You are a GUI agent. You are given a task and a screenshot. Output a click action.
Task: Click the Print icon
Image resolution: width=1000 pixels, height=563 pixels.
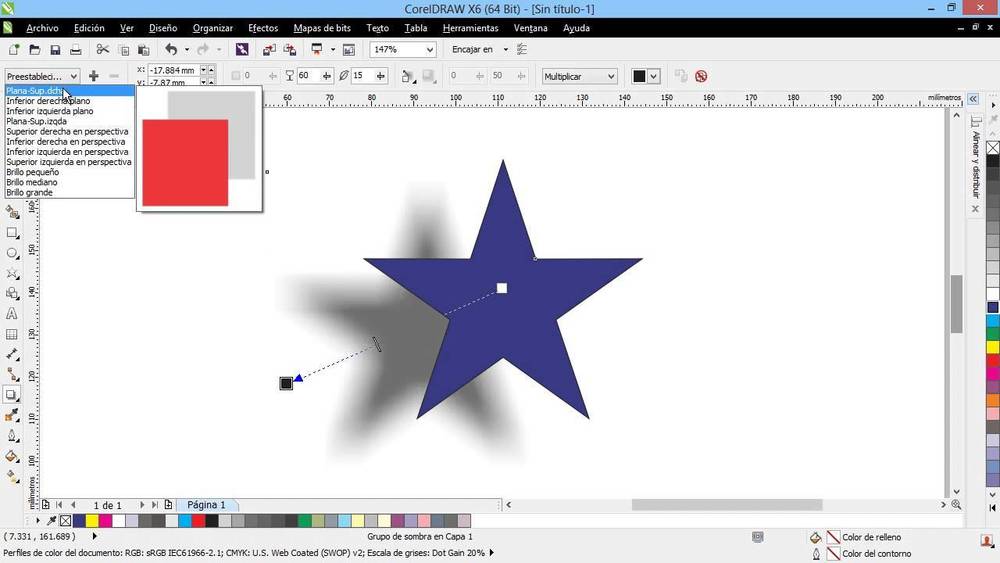(x=77, y=50)
